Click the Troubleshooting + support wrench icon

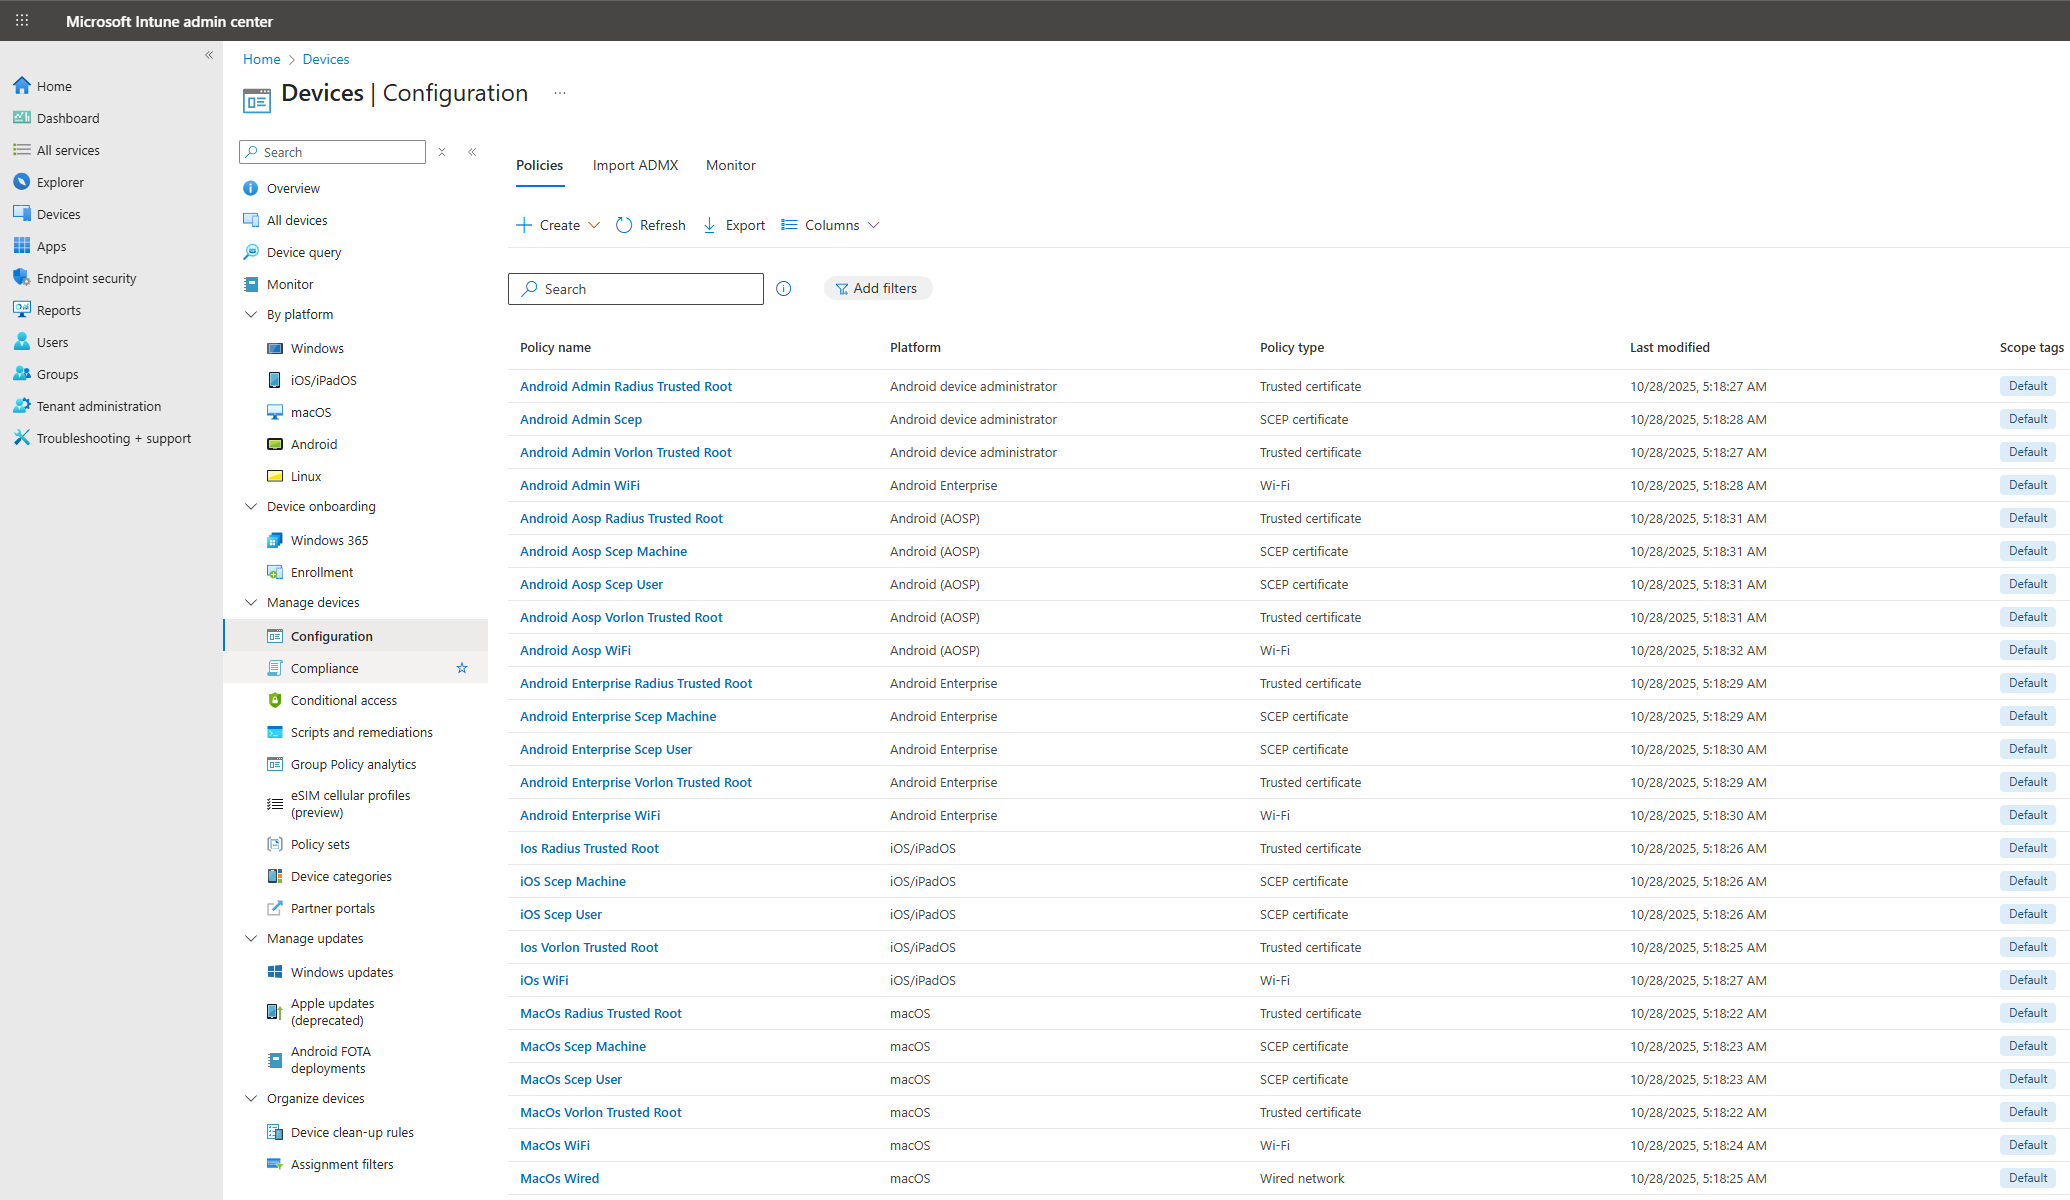(22, 438)
